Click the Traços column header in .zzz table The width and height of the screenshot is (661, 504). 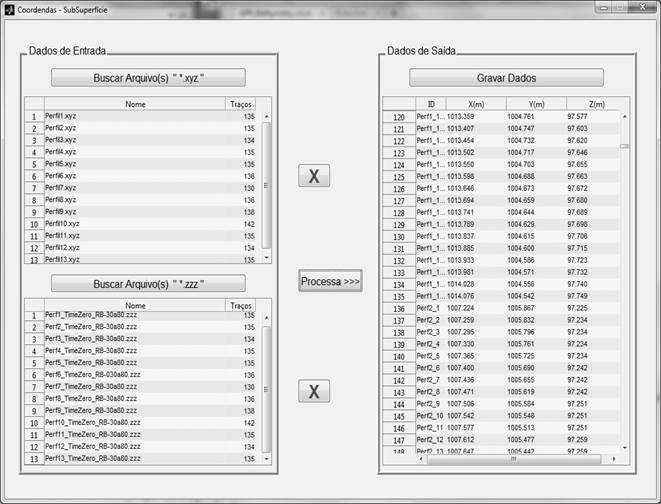click(241, 306)
